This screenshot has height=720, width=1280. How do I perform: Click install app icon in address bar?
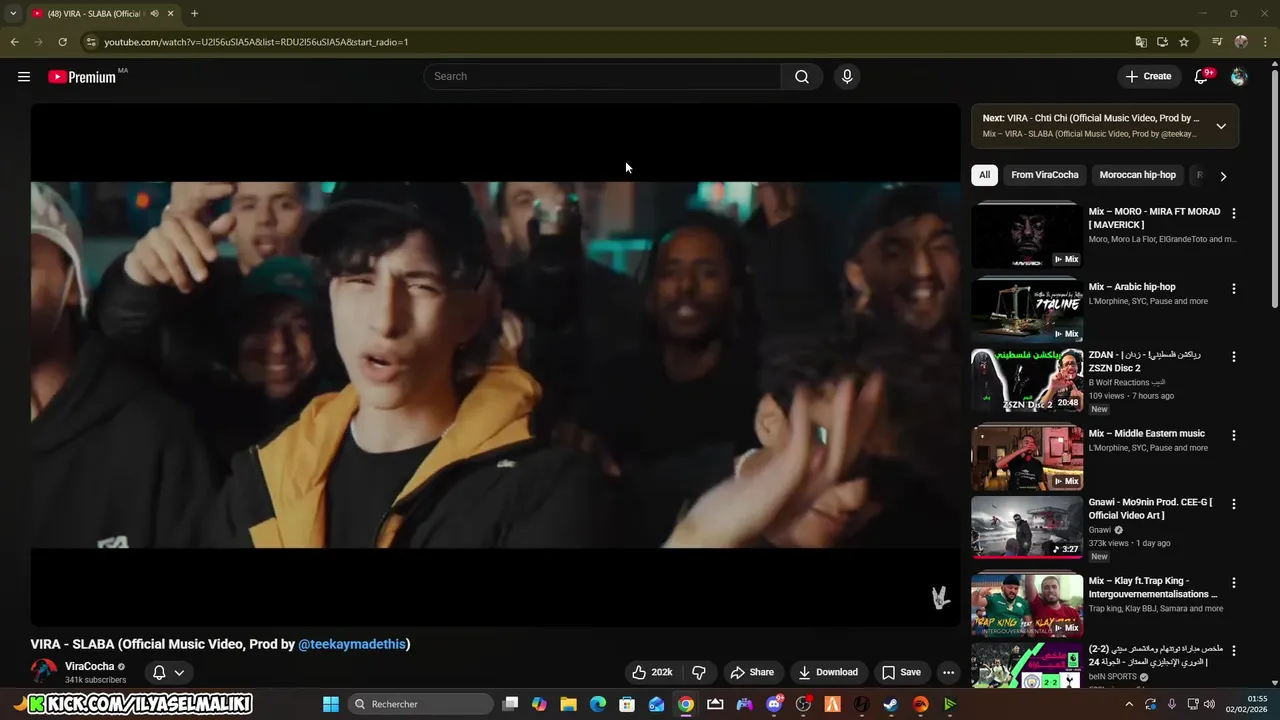1162,42
